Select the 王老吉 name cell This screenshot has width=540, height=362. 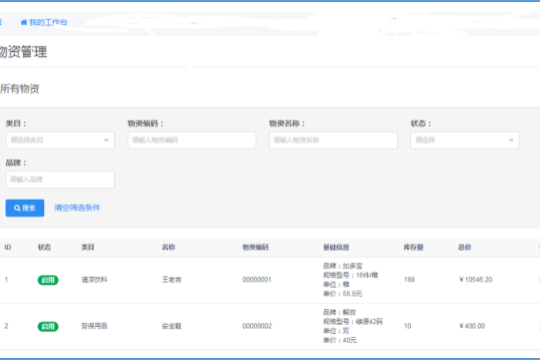(172, 280)
